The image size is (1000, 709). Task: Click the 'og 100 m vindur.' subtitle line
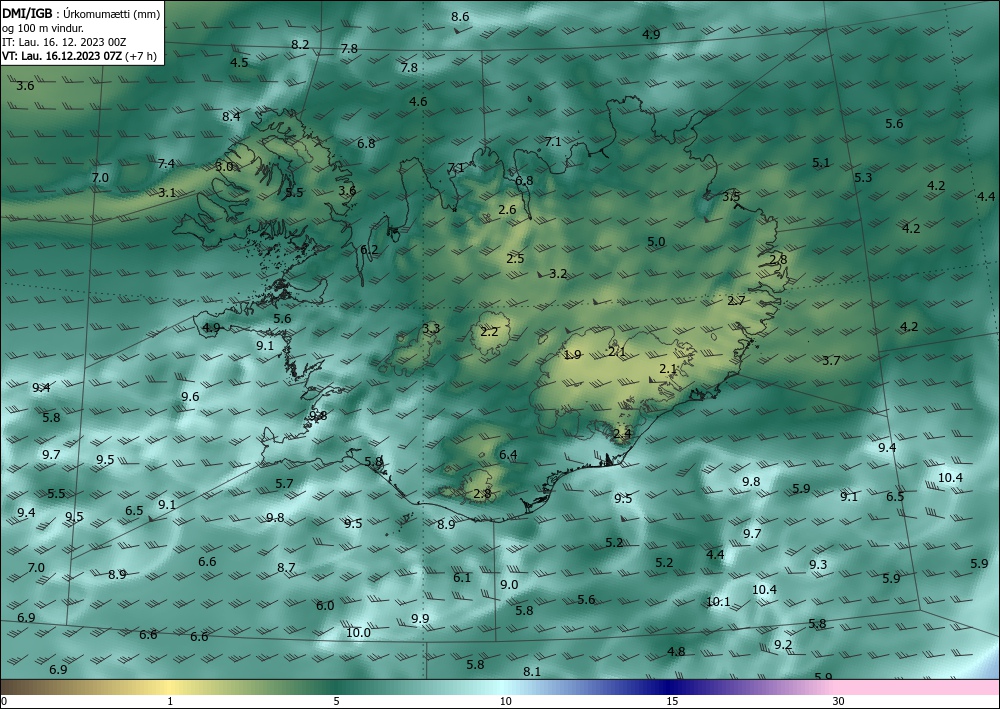coord(42,28)
